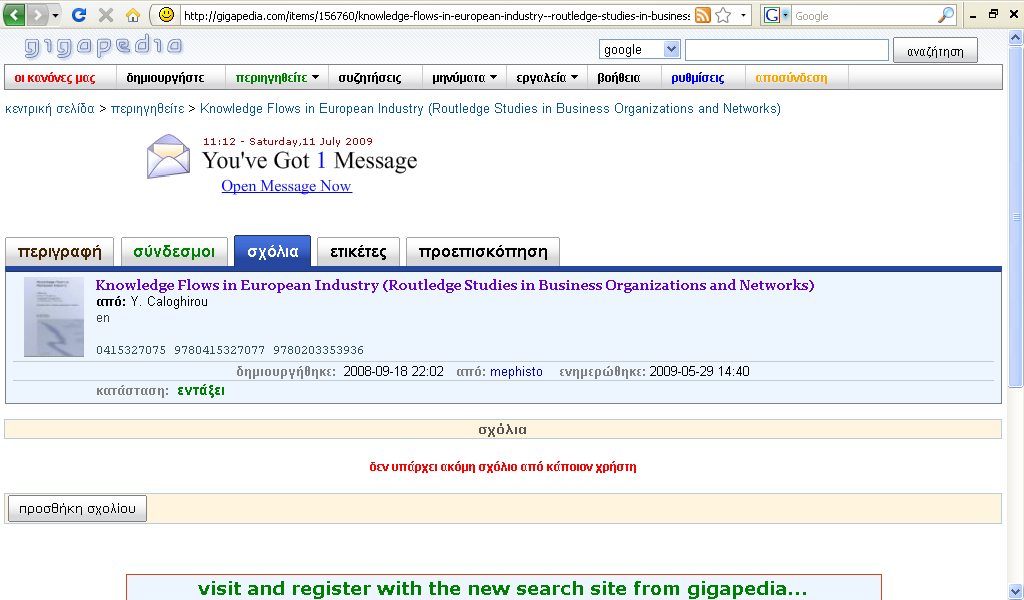Viewport: 1024px width, 600px height.
Task: Open the δημιουργήστε menu item
Action: 165,78
